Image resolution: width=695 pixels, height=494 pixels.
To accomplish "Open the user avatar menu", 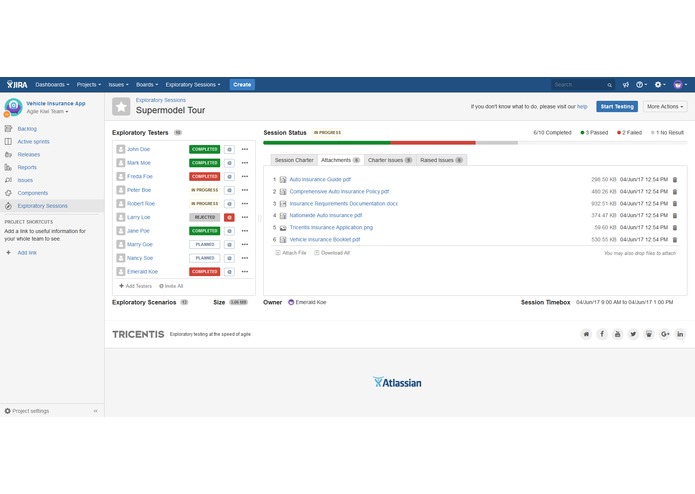I will [680, 85].
